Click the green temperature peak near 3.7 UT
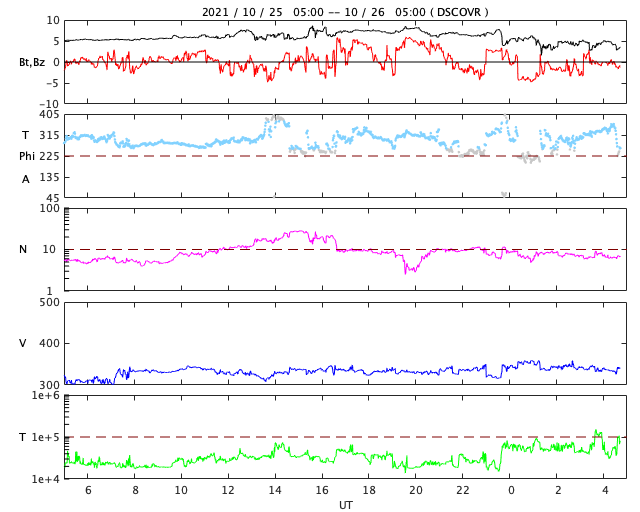This screenshot has width=640, height=512. click(x=597, y=433)
